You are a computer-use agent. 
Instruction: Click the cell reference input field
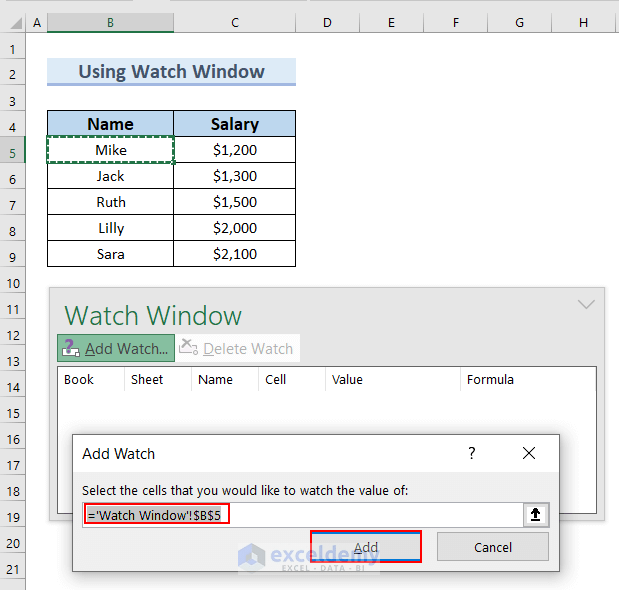pyautogui.click(x=303, y=515)
